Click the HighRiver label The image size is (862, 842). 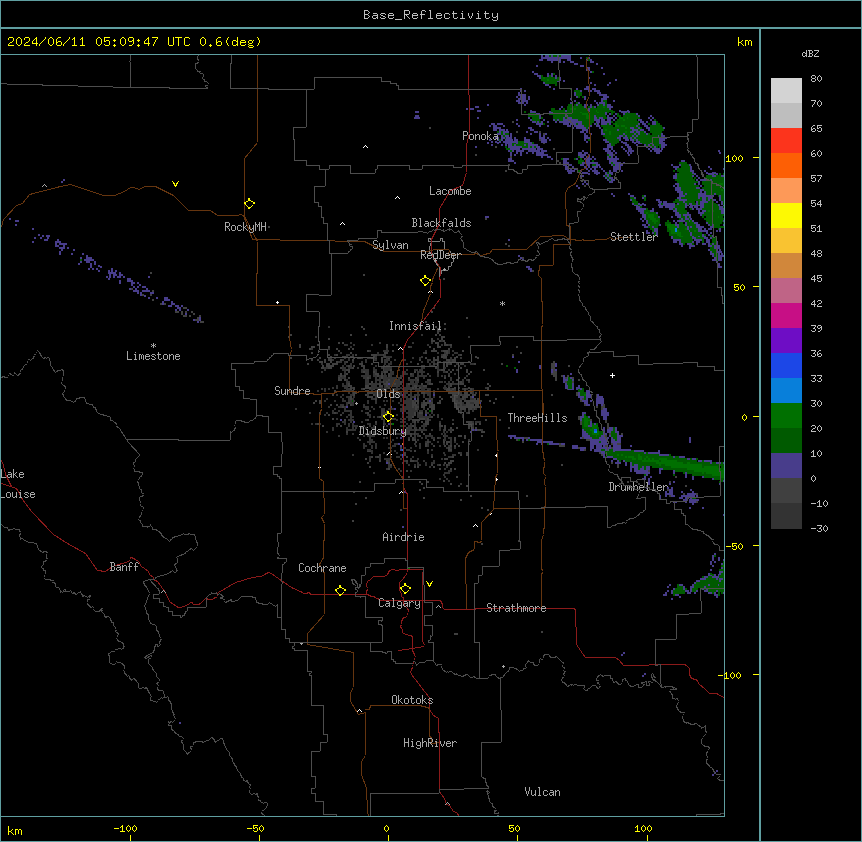pyautogui.click(x=430, y=743)
